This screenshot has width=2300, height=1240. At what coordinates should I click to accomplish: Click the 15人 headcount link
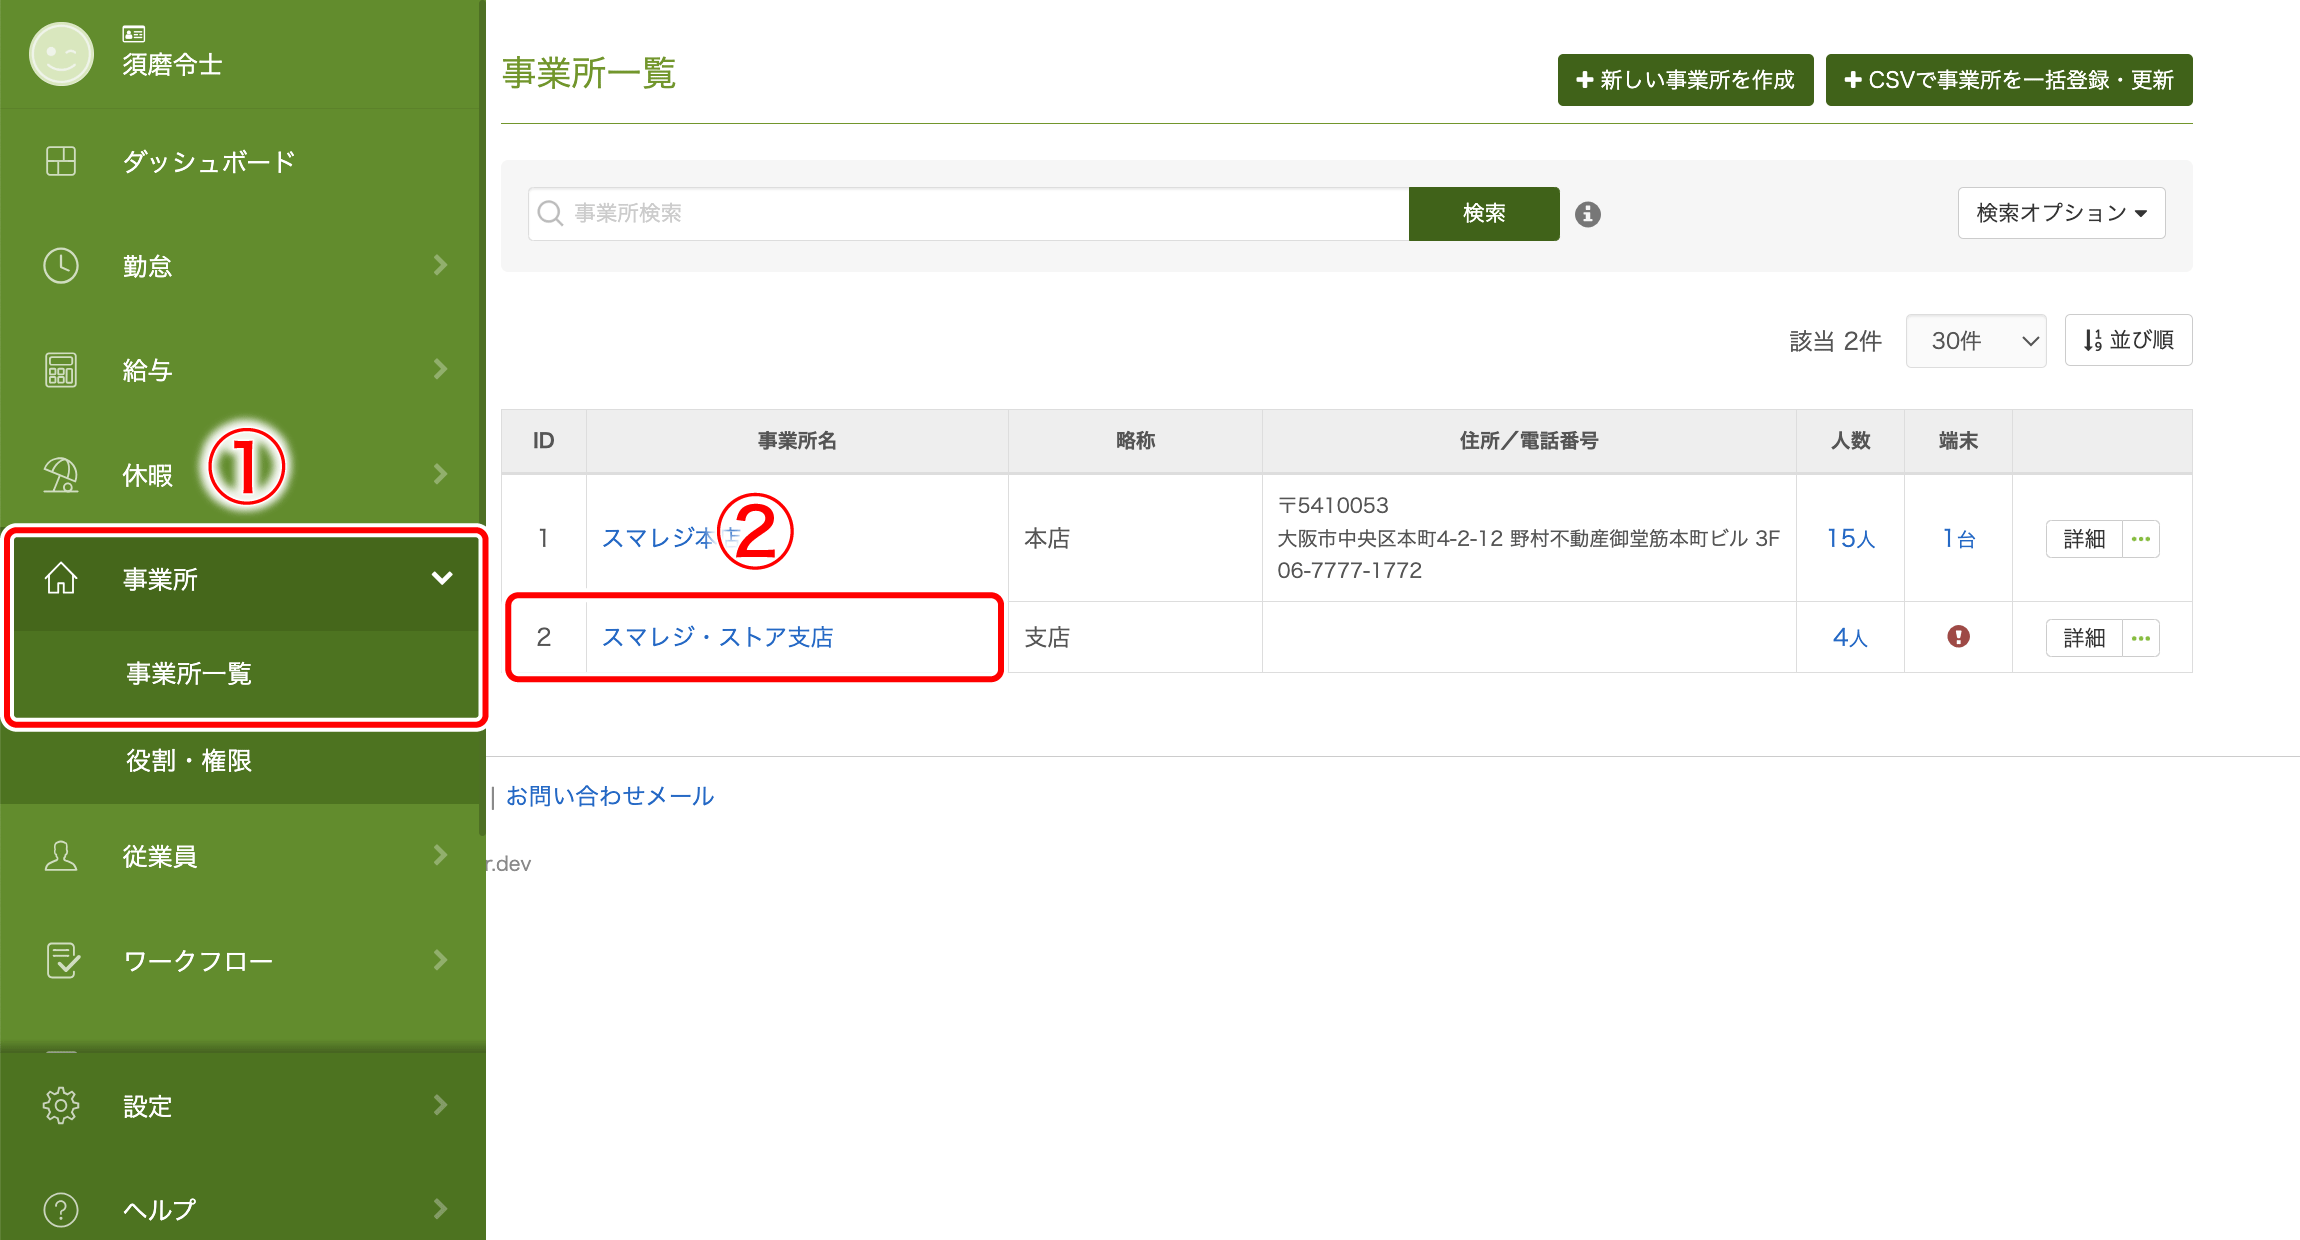coord(1850,538)
